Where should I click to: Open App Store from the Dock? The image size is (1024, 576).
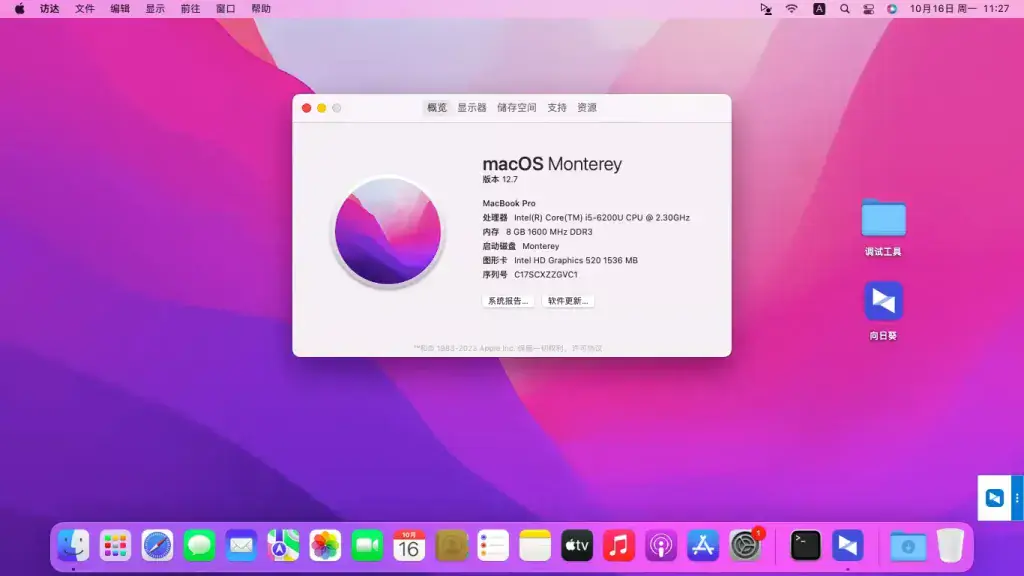click(x=703, y=545)
